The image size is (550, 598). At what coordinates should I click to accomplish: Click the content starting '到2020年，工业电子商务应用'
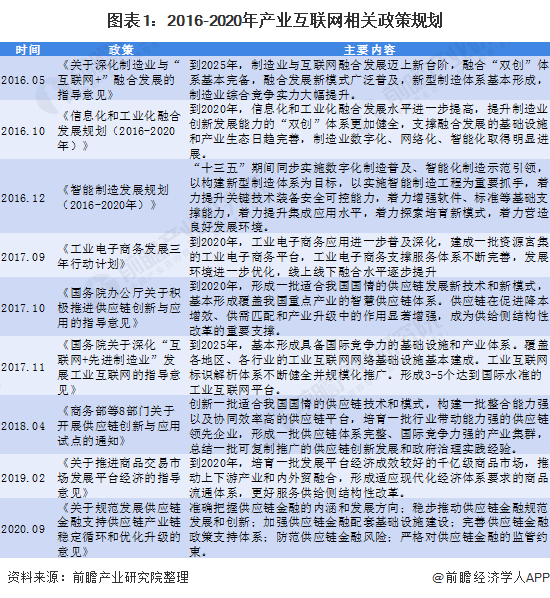coord(369,257)
